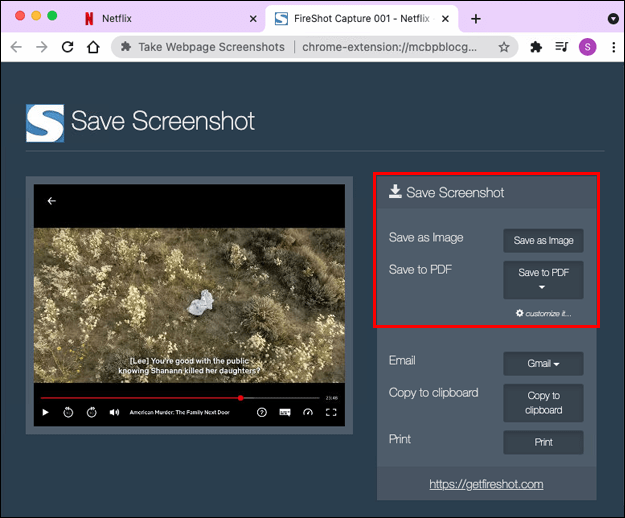
Task: Open the getfireshot.com link
Action: click(486, 484)
